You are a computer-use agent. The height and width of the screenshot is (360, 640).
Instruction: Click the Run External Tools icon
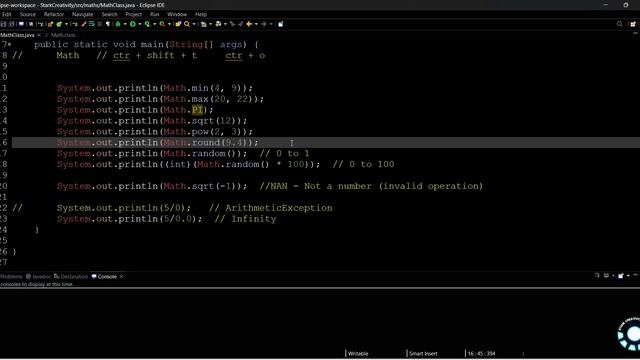[x=162, y=24]
